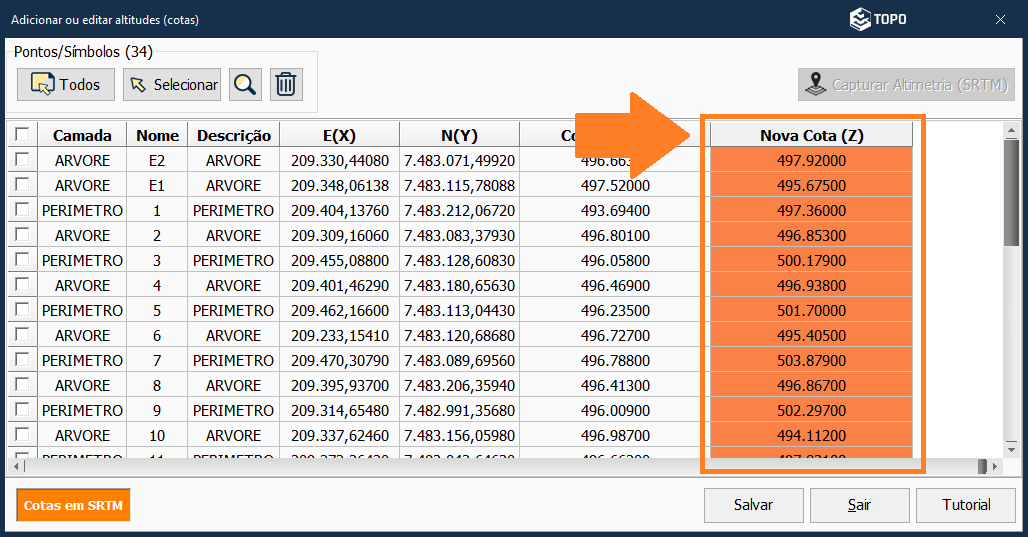The width and height of the screenshot is (1028, 537).
Task: Sort by the Camada column header
Action: click(82, 135)
